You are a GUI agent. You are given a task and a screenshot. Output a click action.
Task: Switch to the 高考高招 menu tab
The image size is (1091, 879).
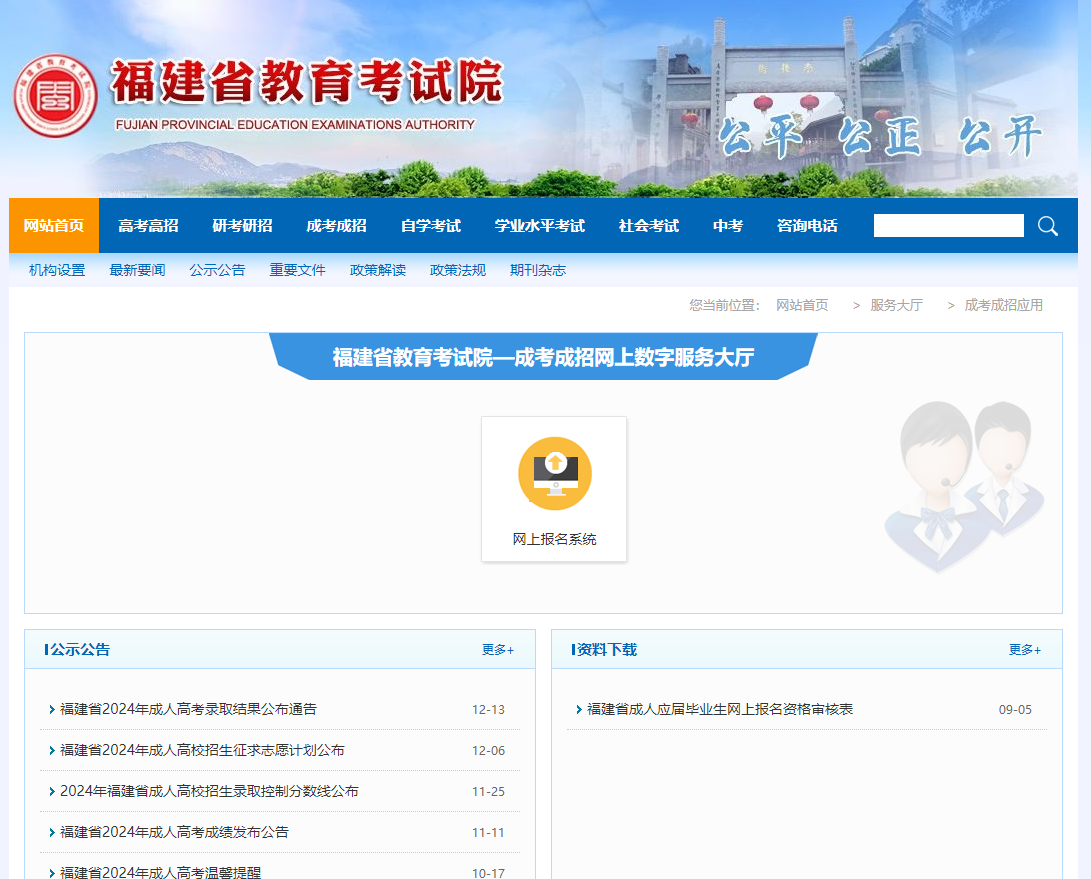point(147,226)
